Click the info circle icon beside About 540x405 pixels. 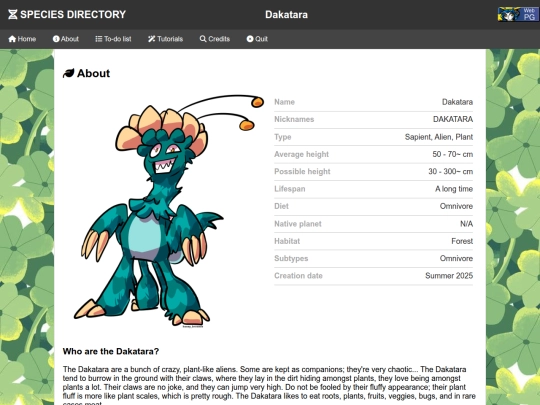coord(56,39)
